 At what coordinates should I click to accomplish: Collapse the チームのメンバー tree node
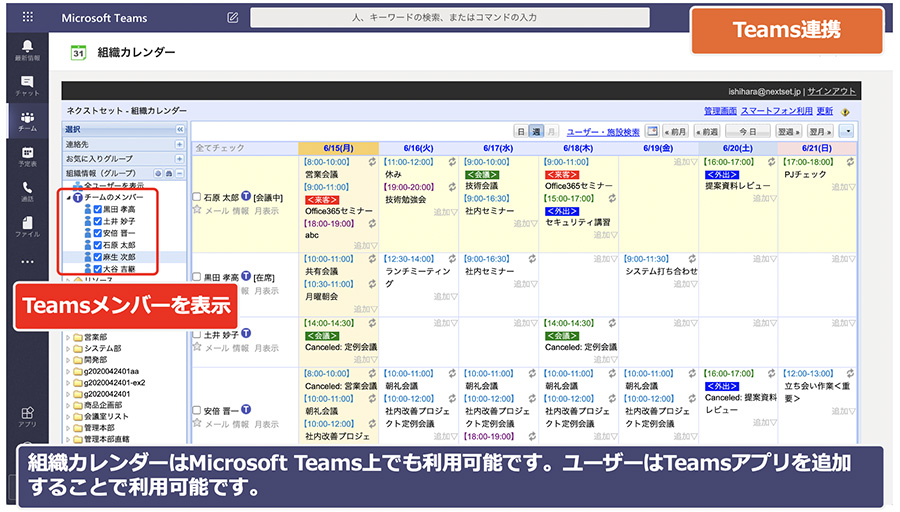coord(69,197)
